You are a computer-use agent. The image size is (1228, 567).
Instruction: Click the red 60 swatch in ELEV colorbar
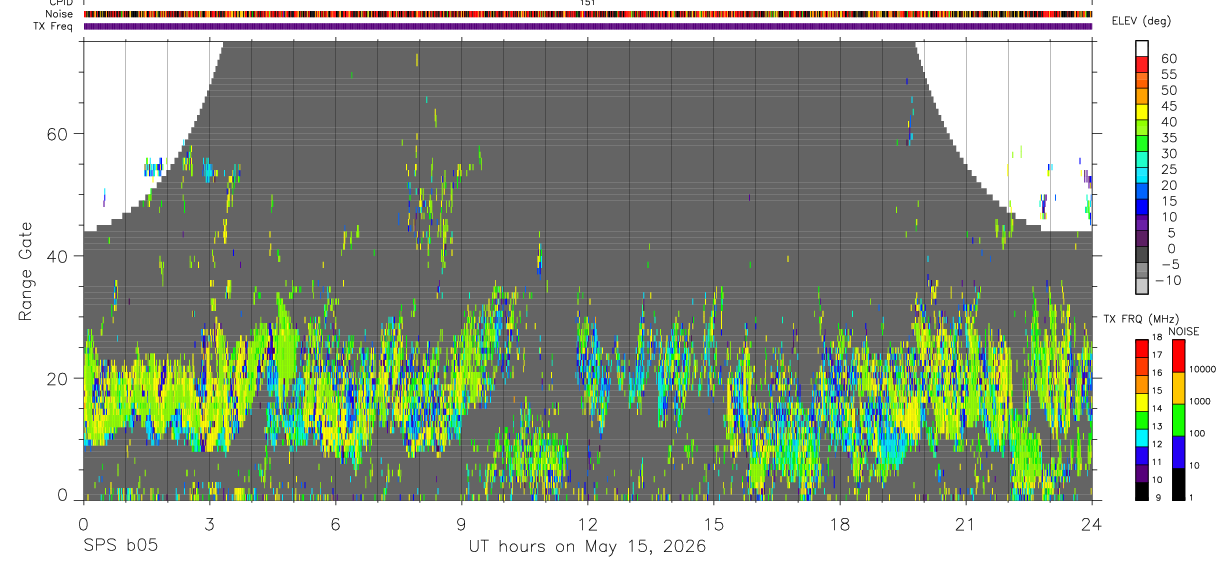coord(1142,63)
